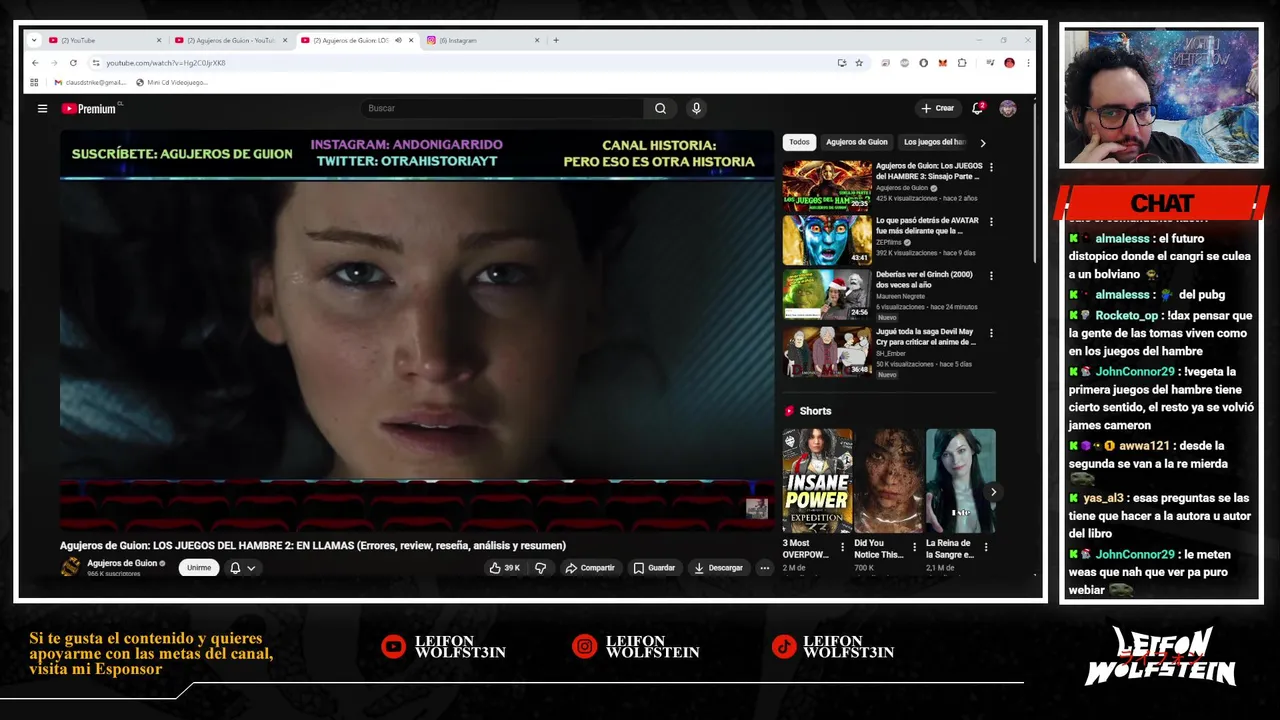The image size is (1280, 720).
Task: Reload the page with the refresh icon
Action: coord(73,63)
